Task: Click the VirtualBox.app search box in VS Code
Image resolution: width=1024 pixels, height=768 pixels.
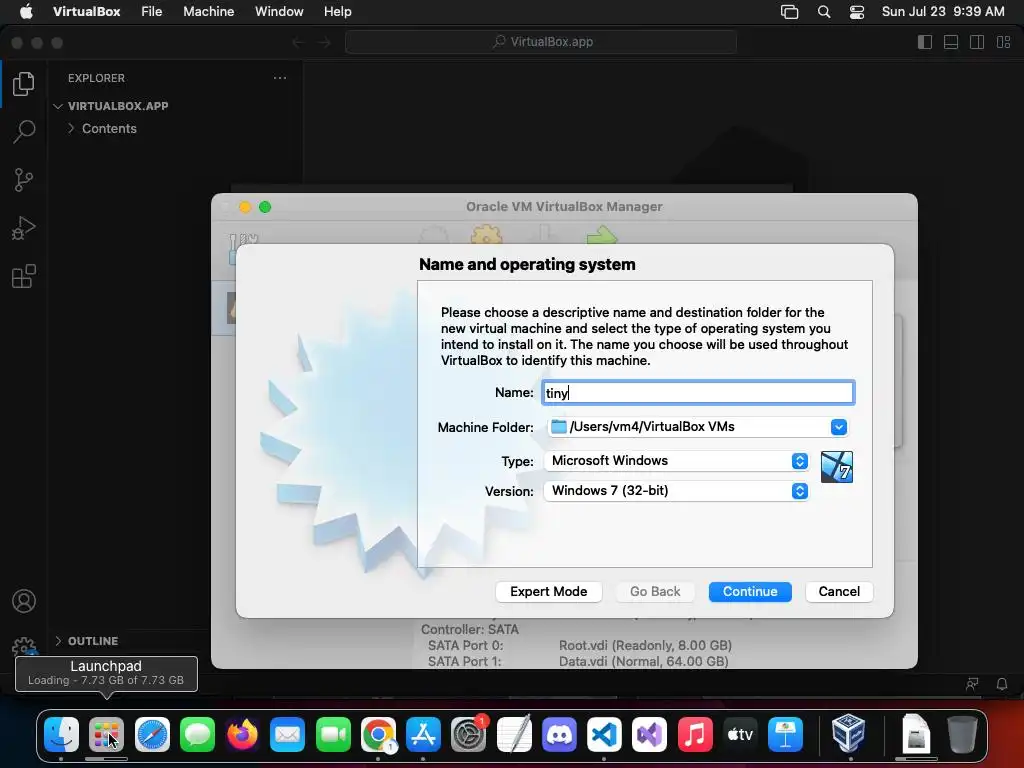Action: [541, 42]
